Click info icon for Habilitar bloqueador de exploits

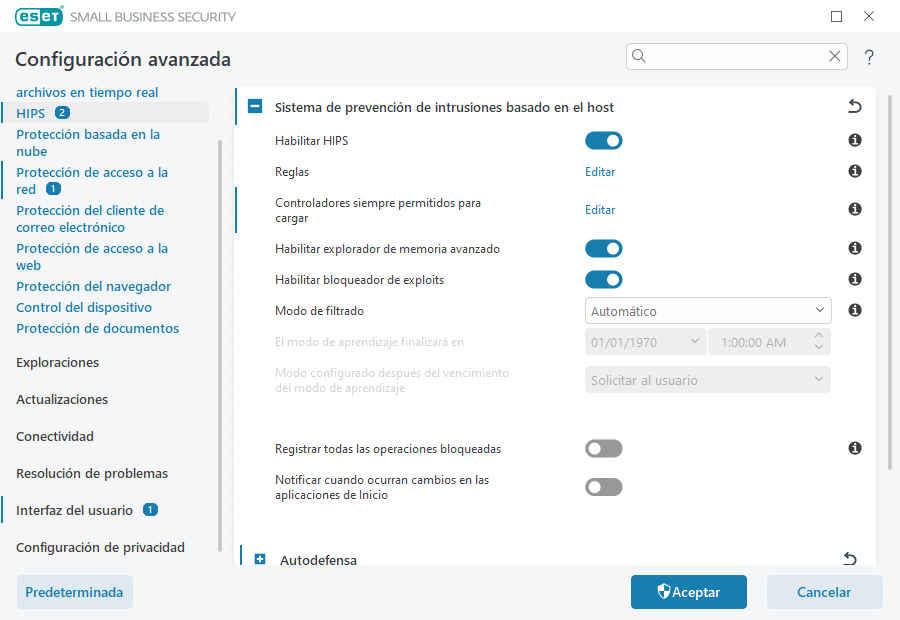[x=855, y=280]
